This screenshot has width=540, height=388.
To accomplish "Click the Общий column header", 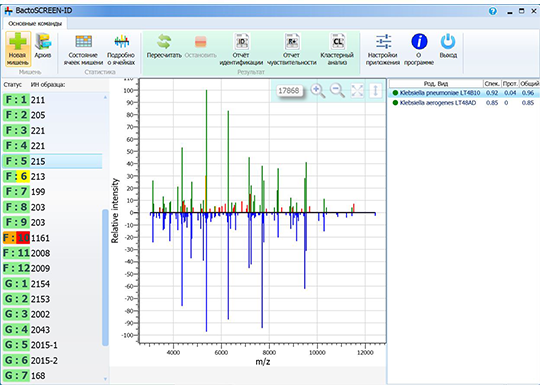I will [529, 83].
